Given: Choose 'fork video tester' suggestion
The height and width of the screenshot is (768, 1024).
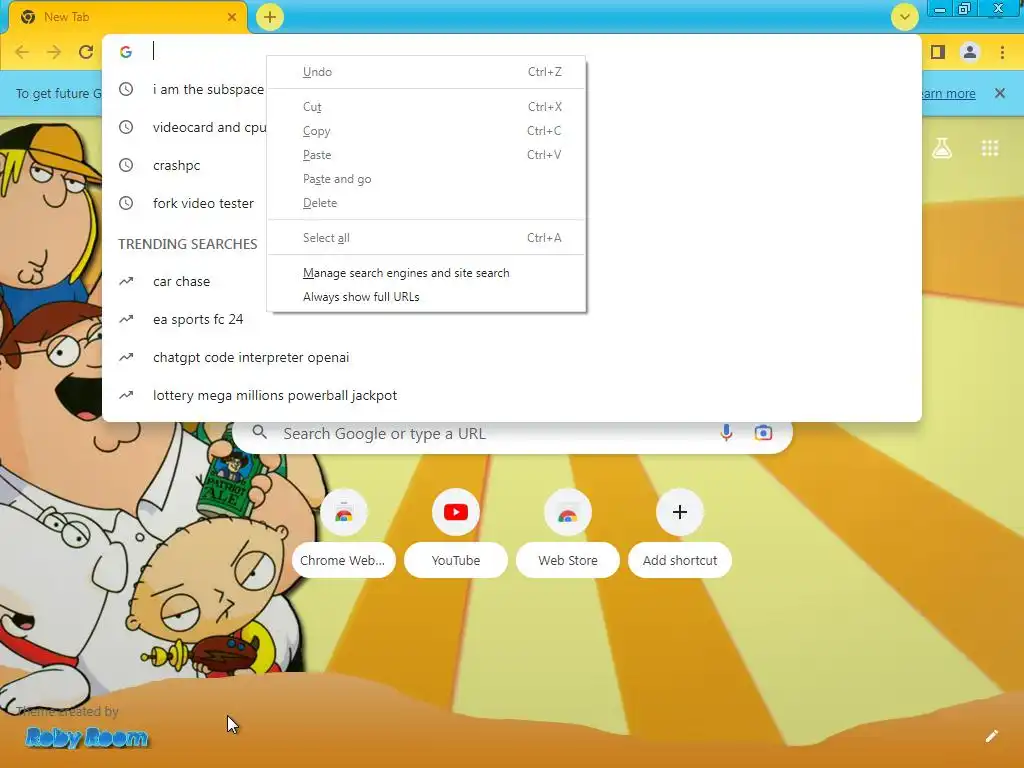Looking at the screenshot, I should point(203,203).
